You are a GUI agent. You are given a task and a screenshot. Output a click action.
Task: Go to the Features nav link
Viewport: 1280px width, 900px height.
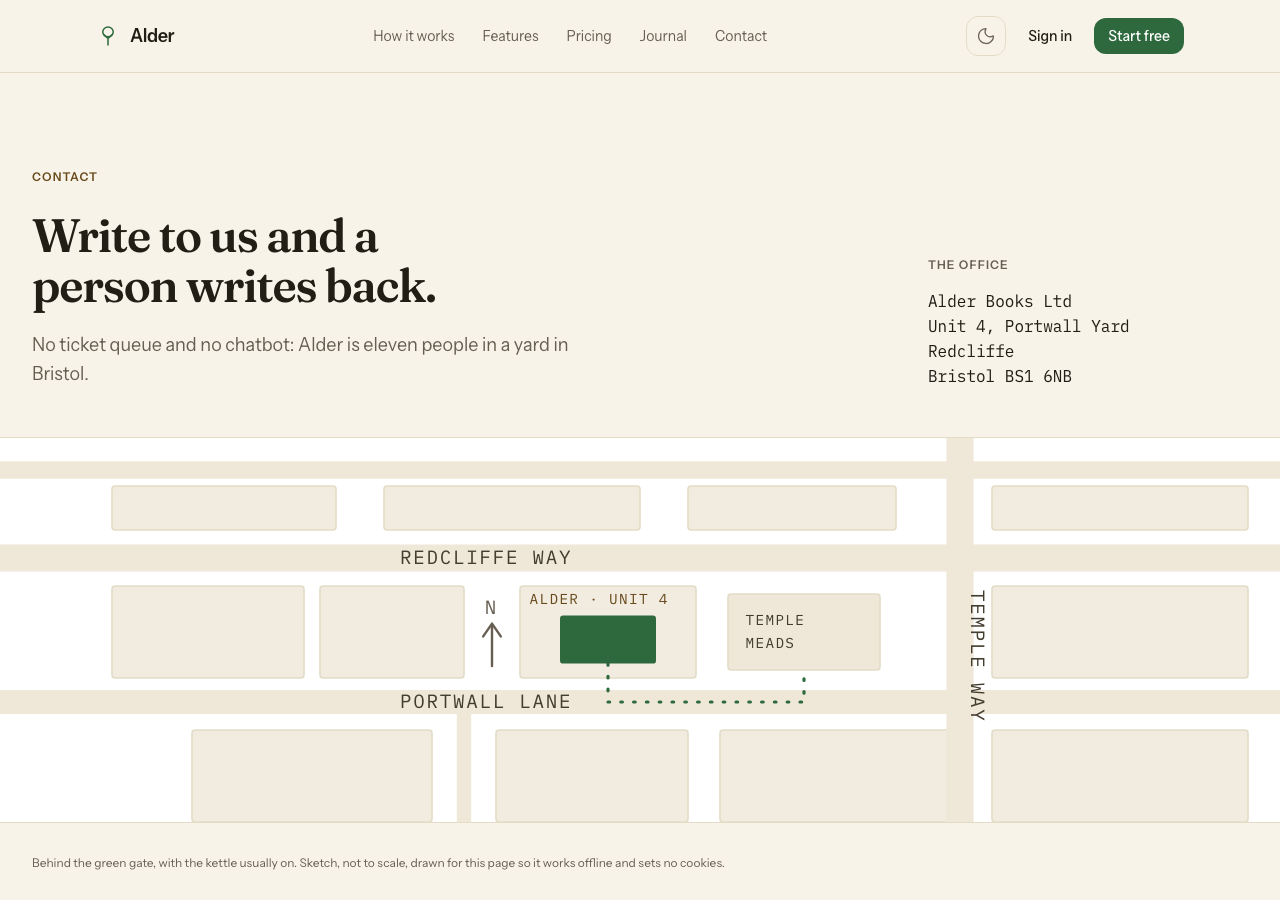tap(510, 36)
